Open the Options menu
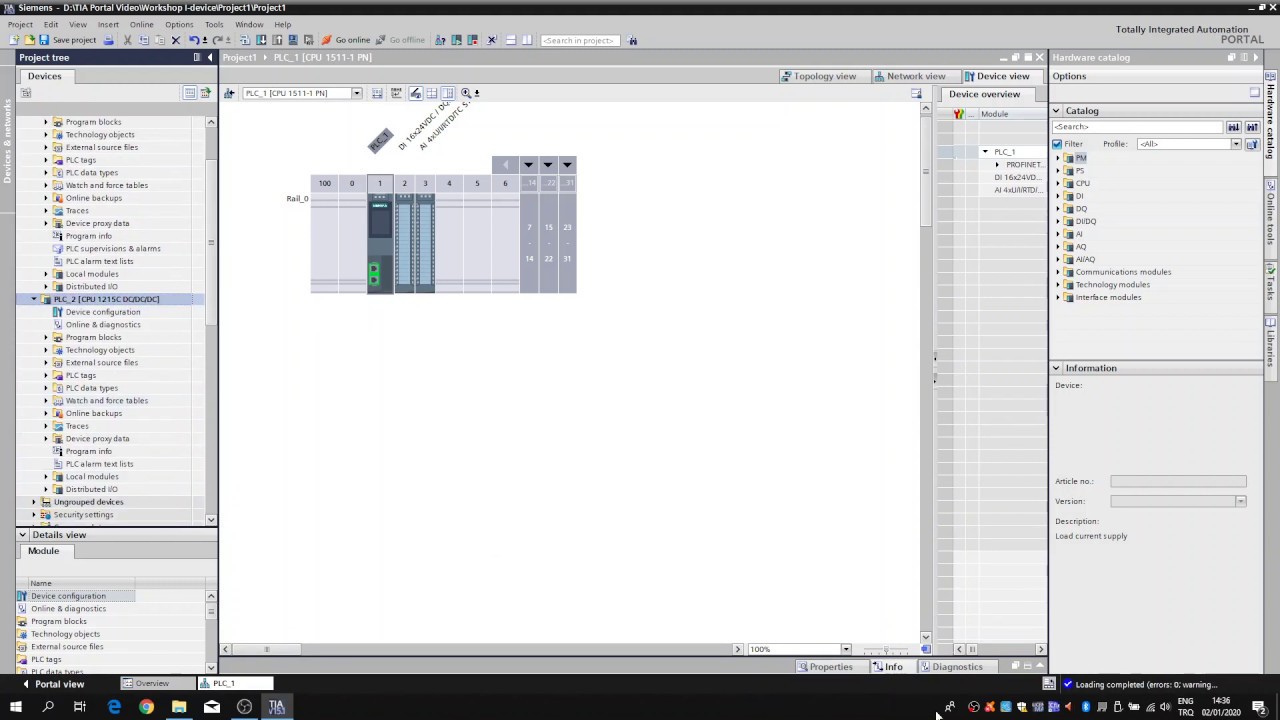The width and height of the screenshot is (1280, 720). (x=179, y=24)
